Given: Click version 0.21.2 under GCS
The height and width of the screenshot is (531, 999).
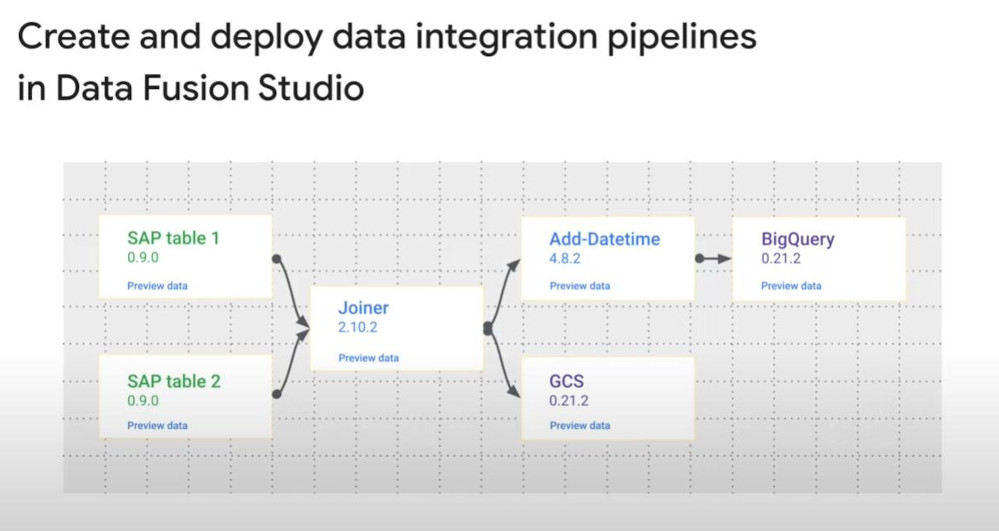Looking at the screenshot, I should pos(569,400).
